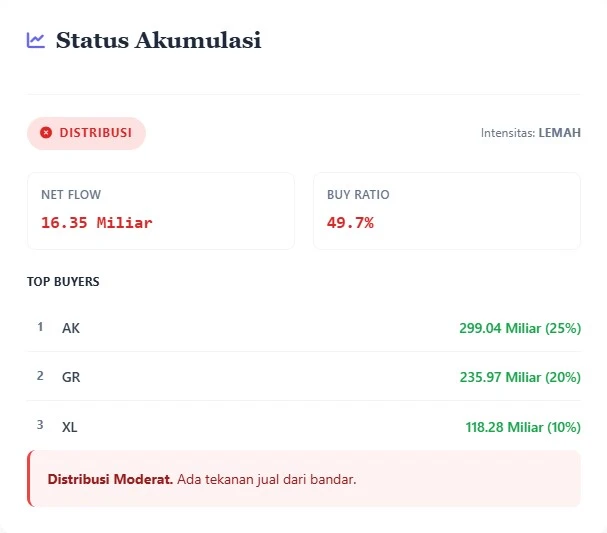This screenshot has width=607, height=533.
Task: Click the DISTRIBUSI status badge
Action: 86,133
